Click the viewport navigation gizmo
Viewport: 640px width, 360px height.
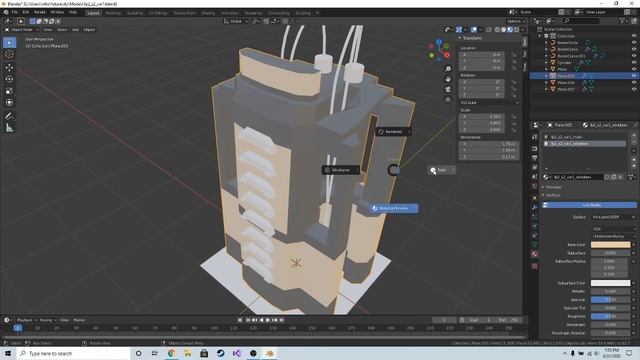(439, 50)
